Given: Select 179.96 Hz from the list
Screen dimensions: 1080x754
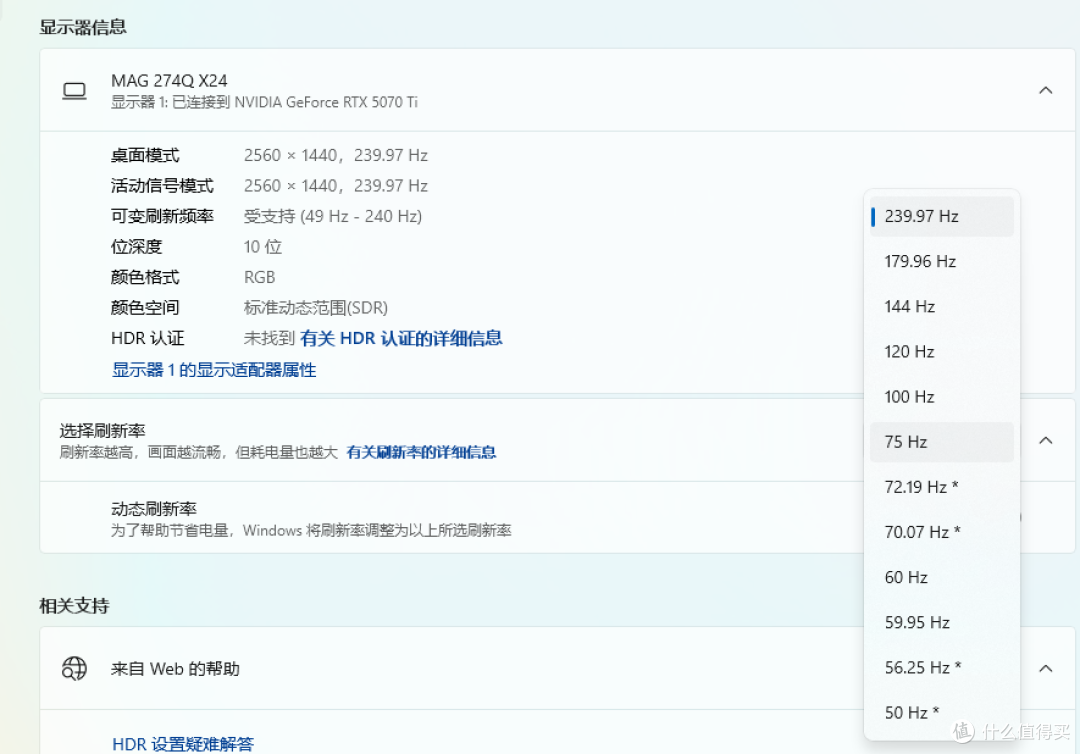Looking at the screenshot, I should click(x=942, y=262).
